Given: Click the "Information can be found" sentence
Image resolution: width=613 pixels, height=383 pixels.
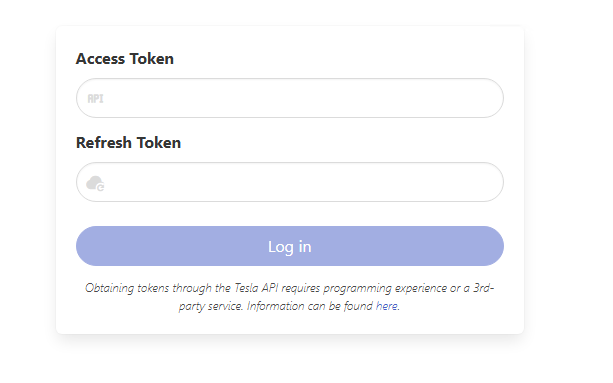Looking at the screenshot, I should 310,306.
